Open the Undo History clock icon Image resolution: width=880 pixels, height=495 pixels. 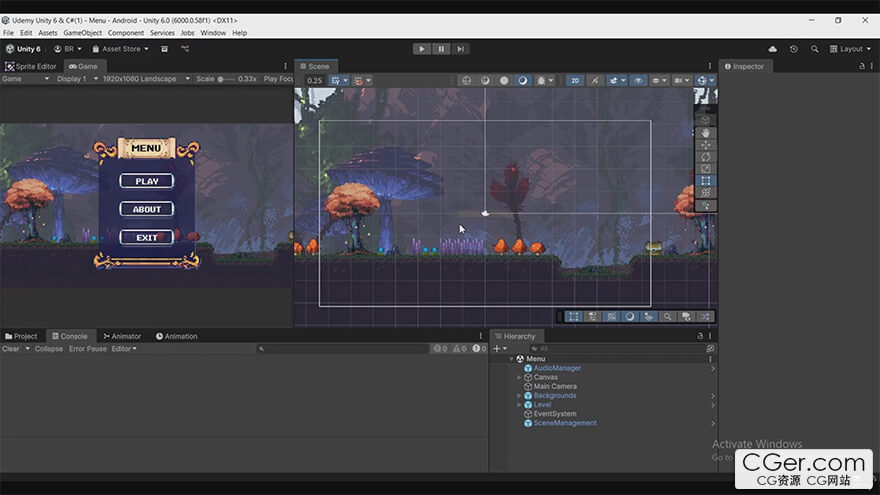[x=794, y=49]
